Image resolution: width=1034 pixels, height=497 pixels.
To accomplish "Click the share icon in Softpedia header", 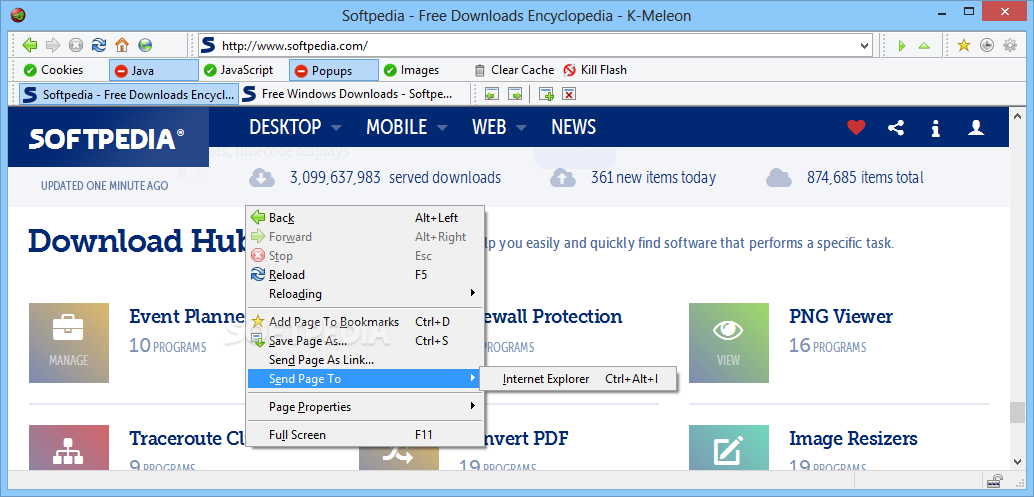I will pos(896,128).
